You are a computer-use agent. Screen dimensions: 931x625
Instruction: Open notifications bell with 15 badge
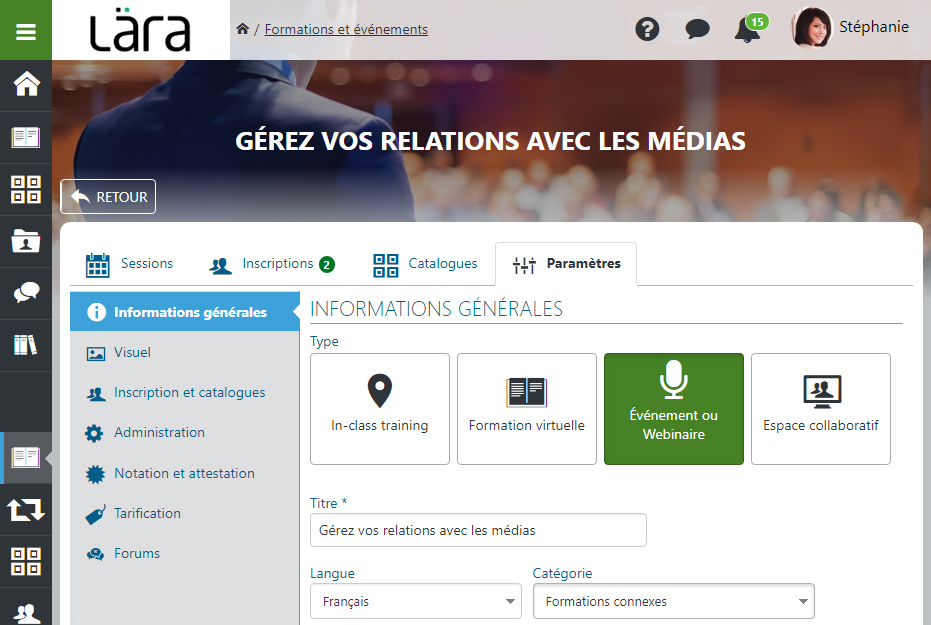tap(749, 28)
